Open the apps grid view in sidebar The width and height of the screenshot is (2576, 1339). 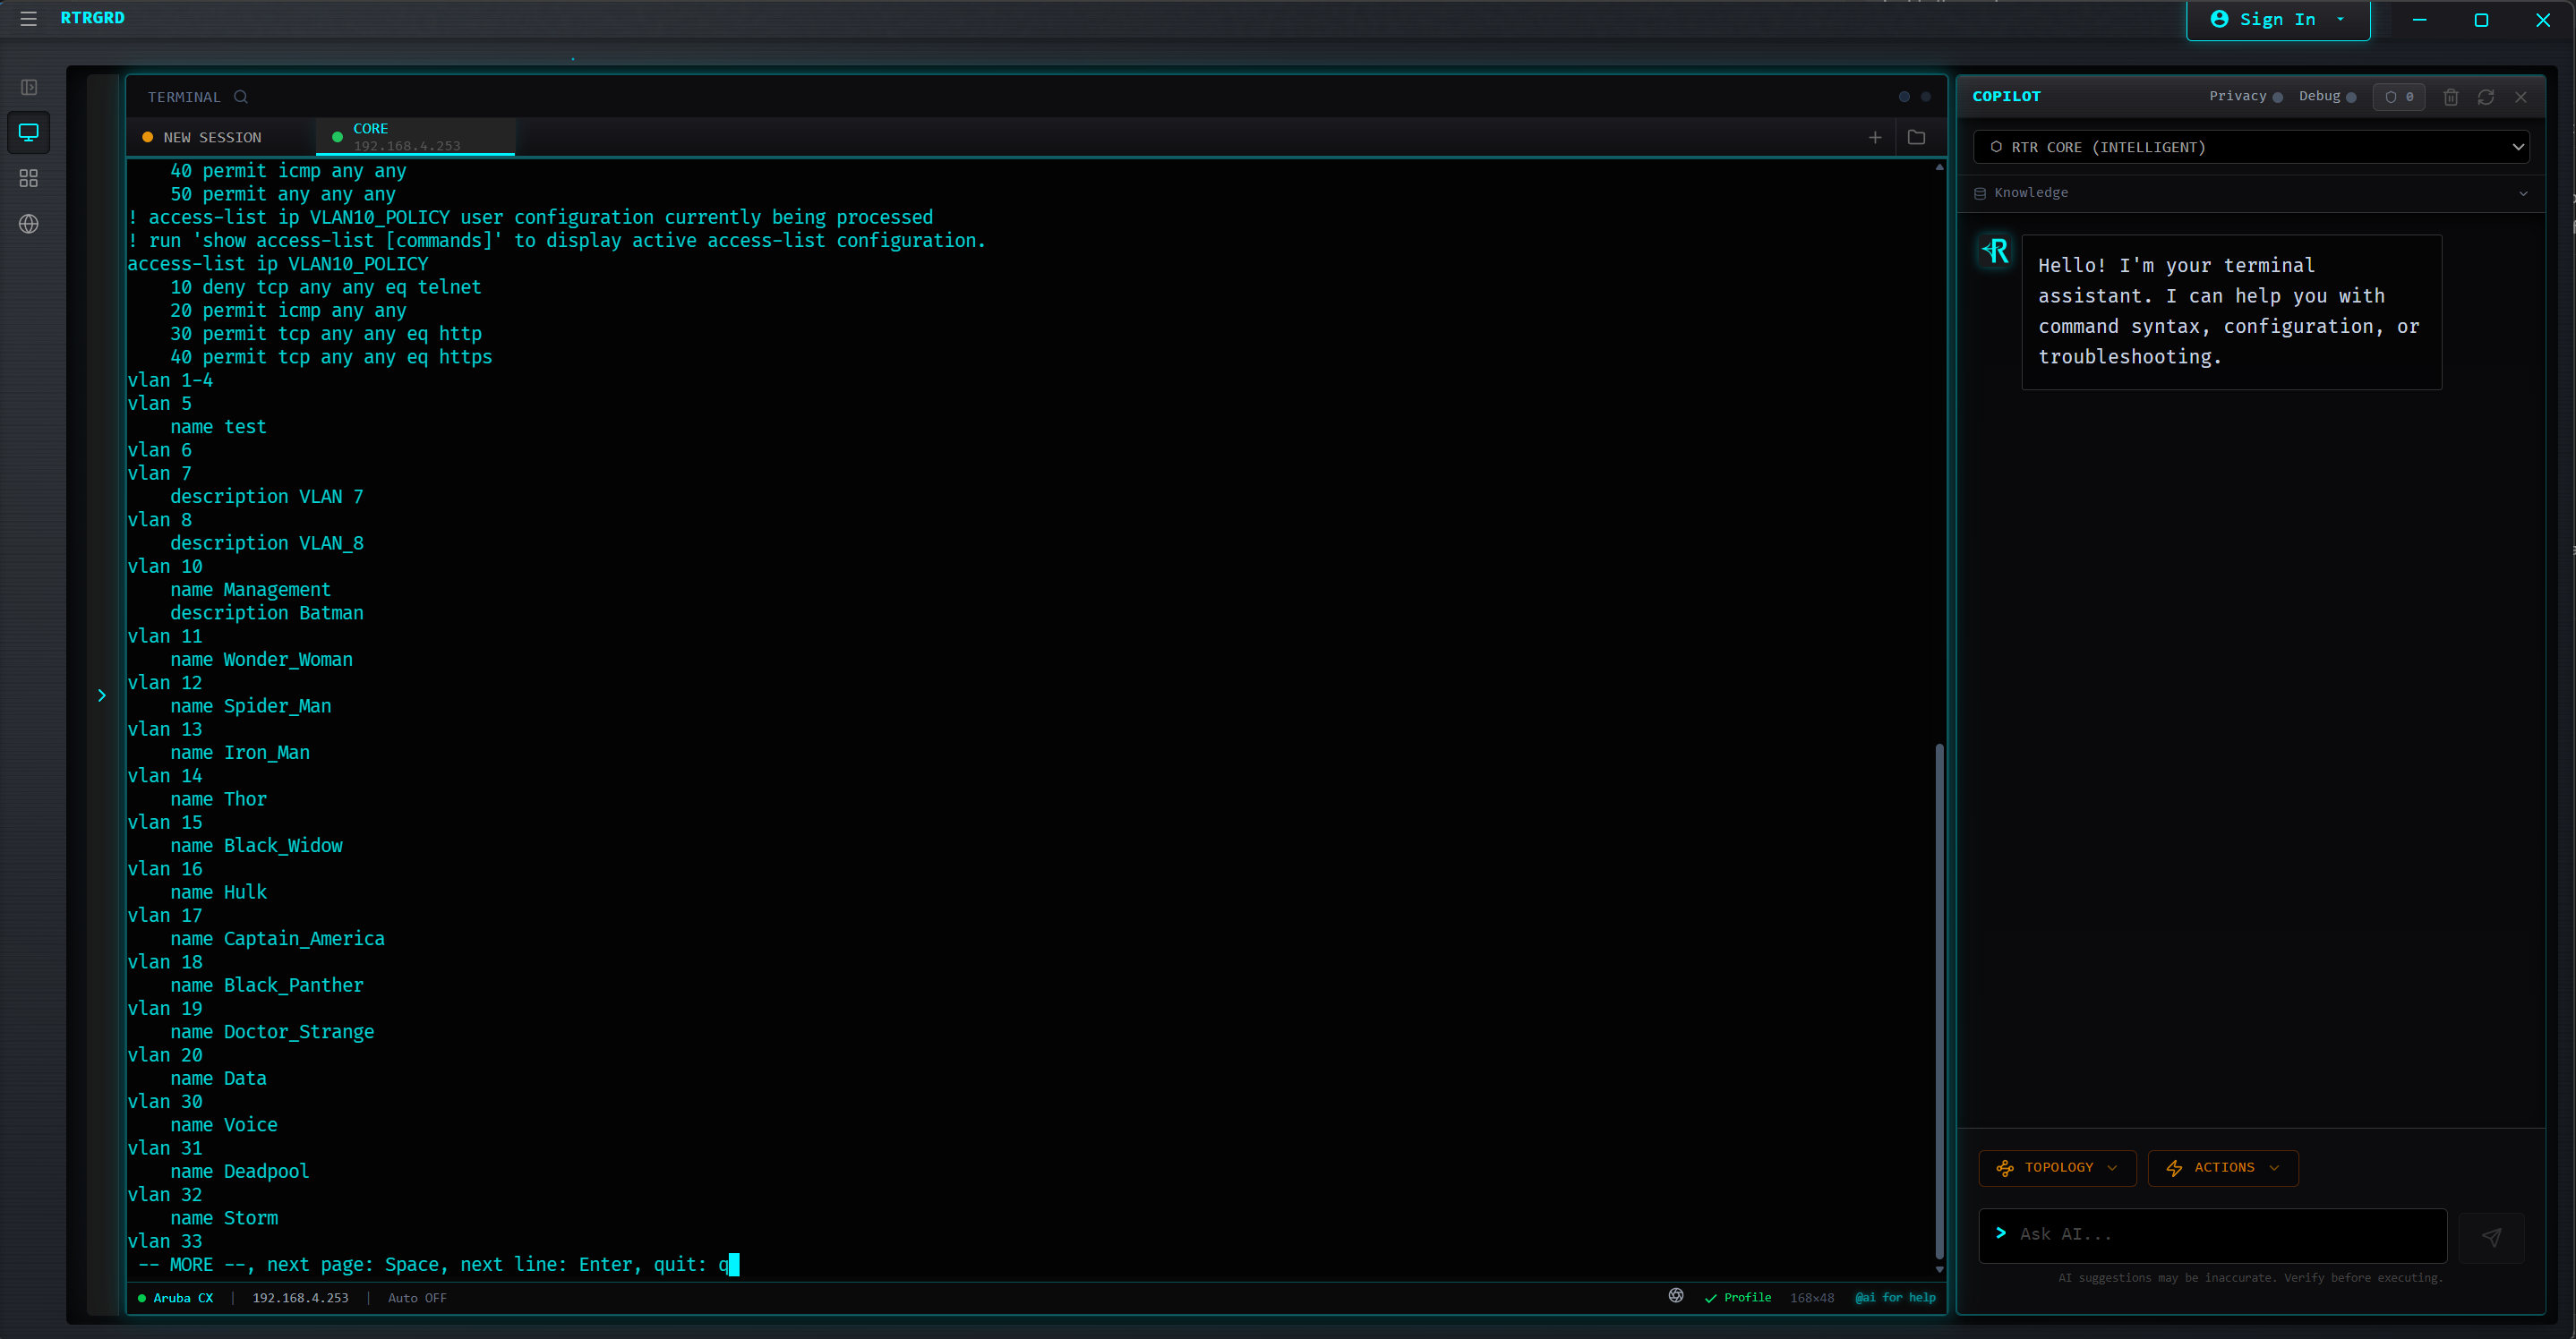[x=28, y=178]
